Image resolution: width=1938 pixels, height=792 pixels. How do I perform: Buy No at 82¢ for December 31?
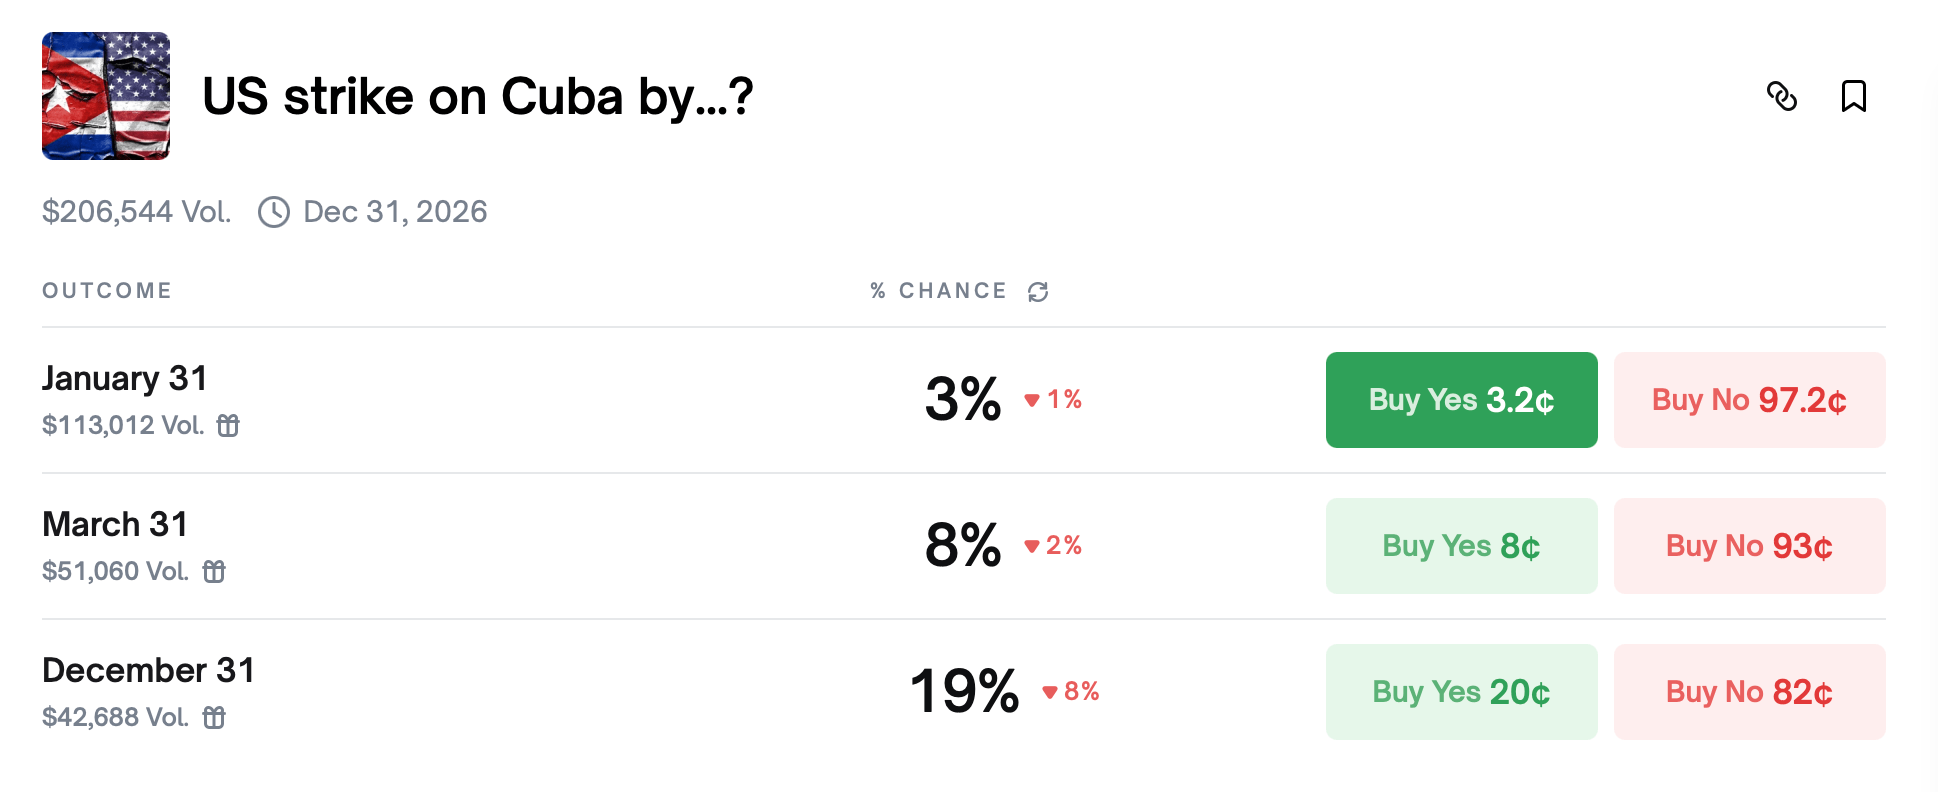coord(1749,692)
